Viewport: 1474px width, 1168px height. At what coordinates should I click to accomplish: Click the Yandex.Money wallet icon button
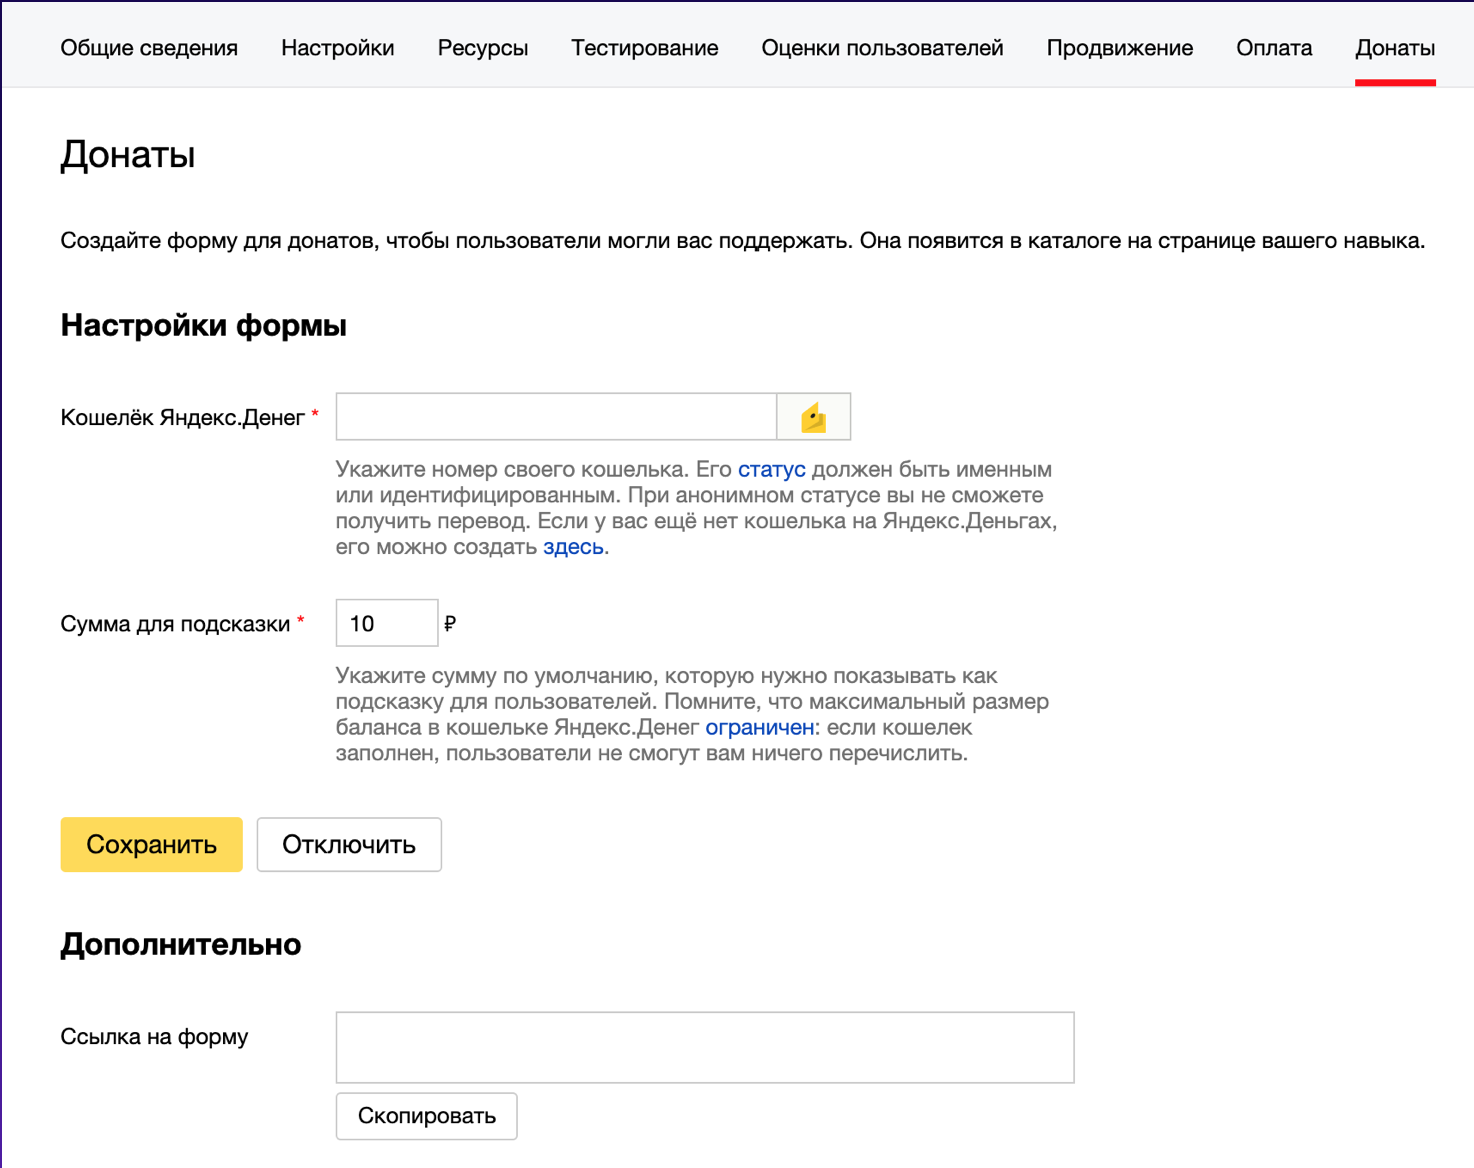coord(814,417)
